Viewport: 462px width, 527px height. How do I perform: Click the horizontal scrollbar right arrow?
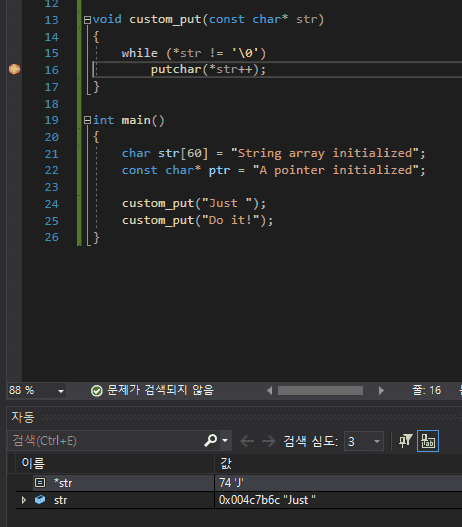[x=381, y=391]
